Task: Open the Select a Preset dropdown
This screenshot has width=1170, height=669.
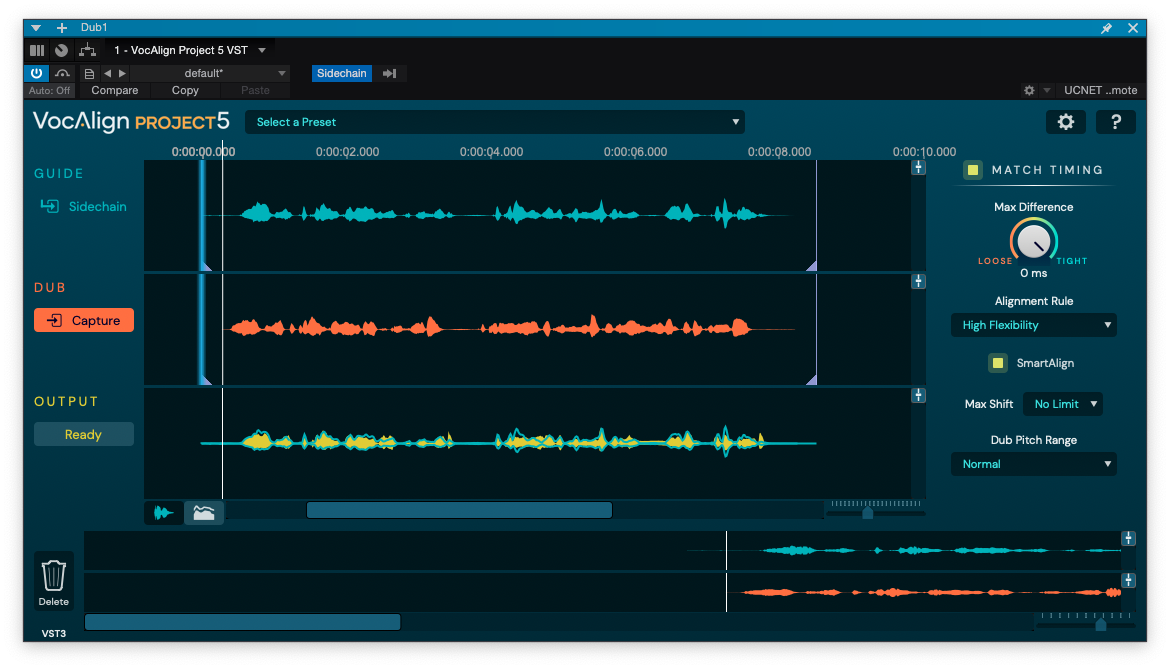Action: (495, 122)
